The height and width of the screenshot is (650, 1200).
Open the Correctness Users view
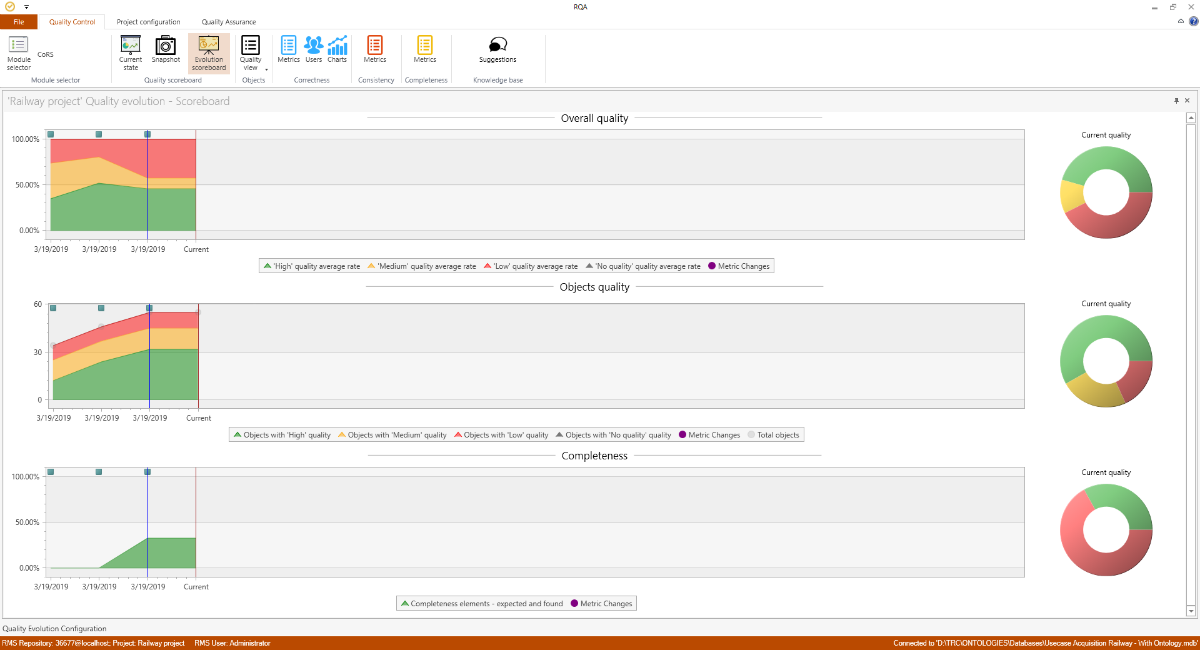(x=313, y=50)
